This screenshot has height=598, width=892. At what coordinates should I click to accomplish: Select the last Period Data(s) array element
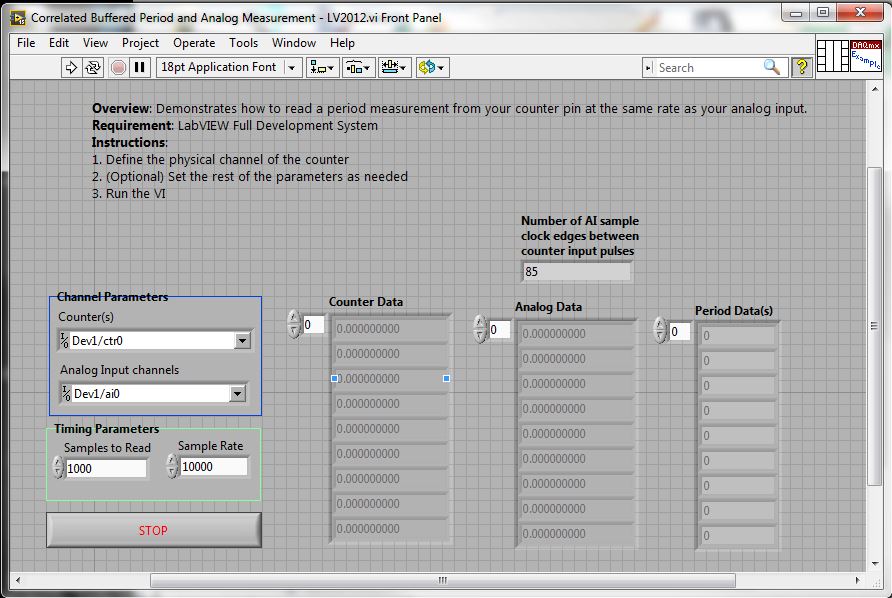point(737,535)
